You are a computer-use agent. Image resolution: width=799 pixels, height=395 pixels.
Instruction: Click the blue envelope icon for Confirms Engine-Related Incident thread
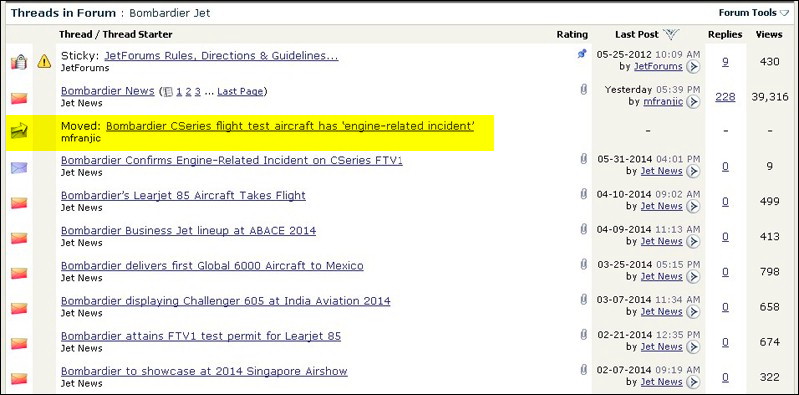(x=19, y=167)
